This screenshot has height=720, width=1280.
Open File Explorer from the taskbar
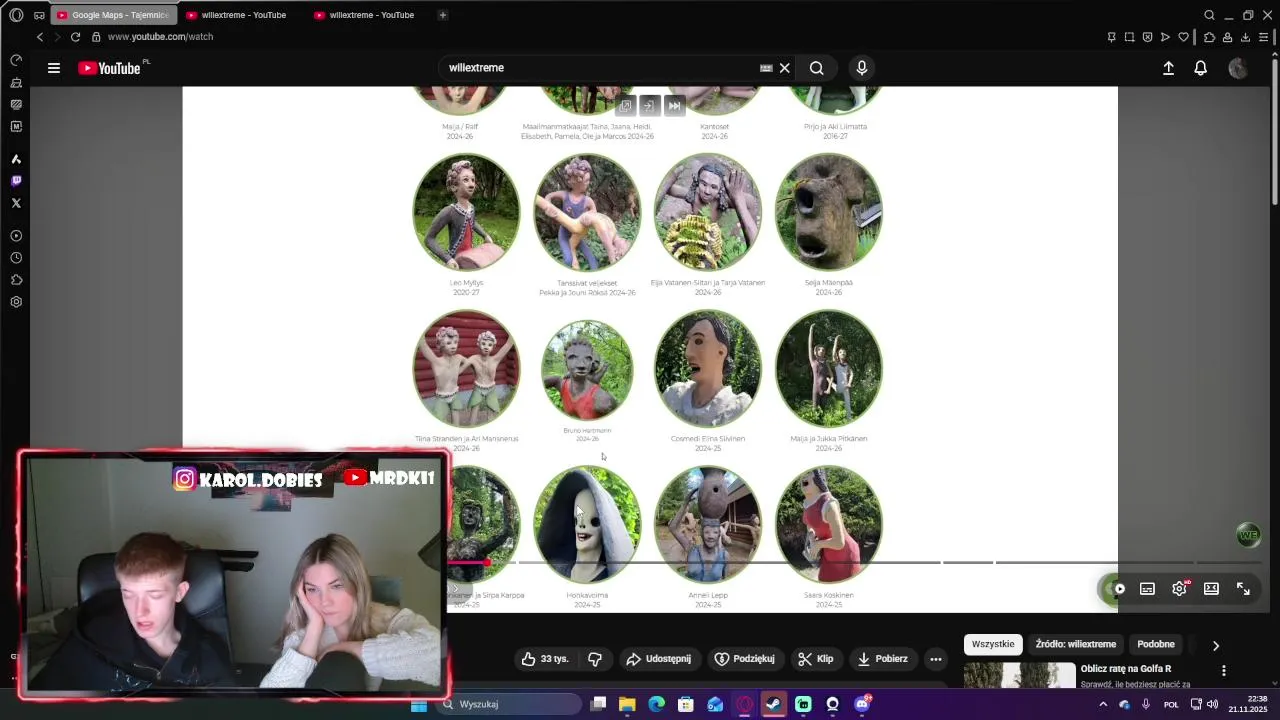[x=627, y=704]
